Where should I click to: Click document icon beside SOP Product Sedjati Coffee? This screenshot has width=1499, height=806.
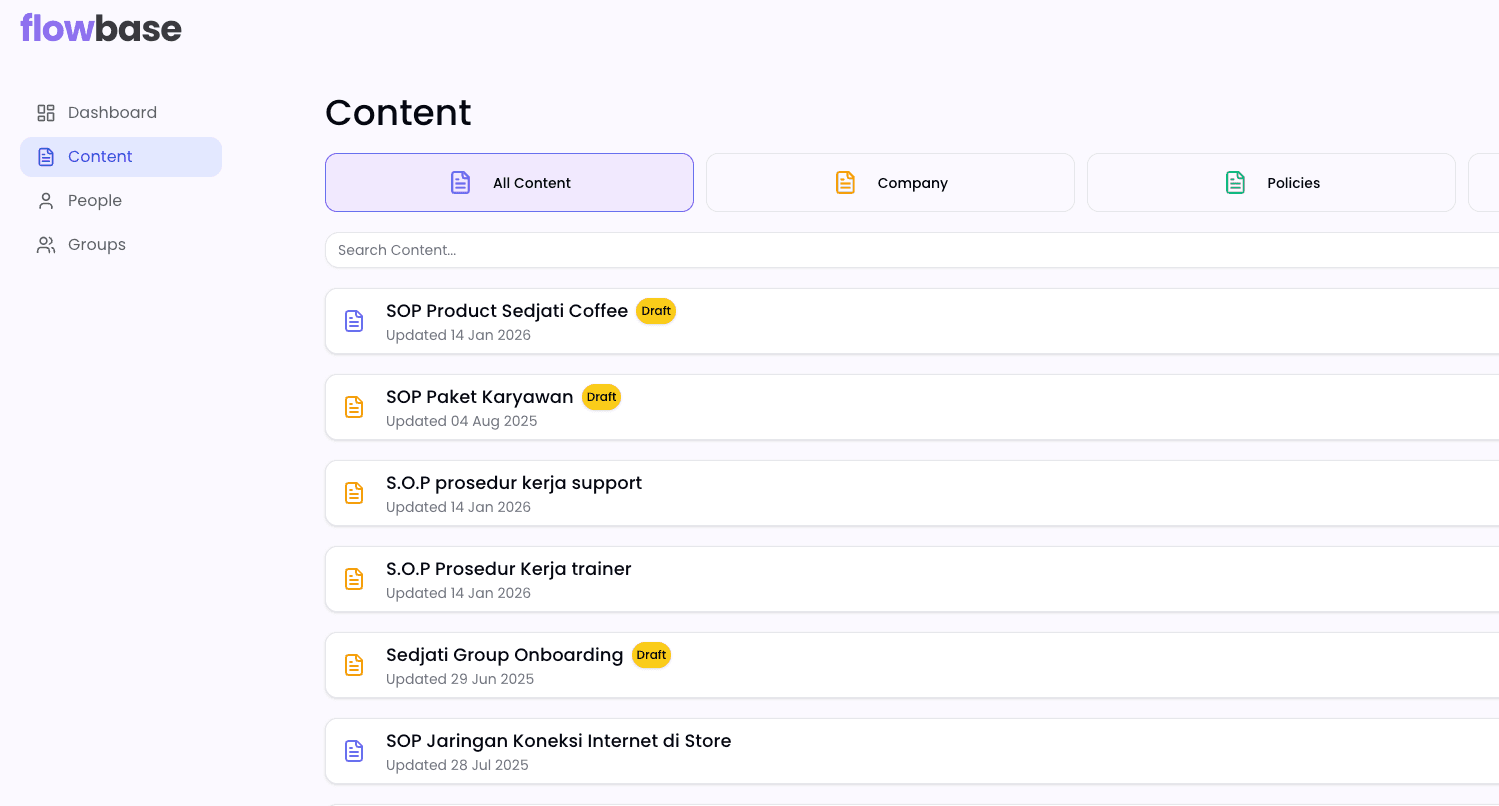click(354, 321)
